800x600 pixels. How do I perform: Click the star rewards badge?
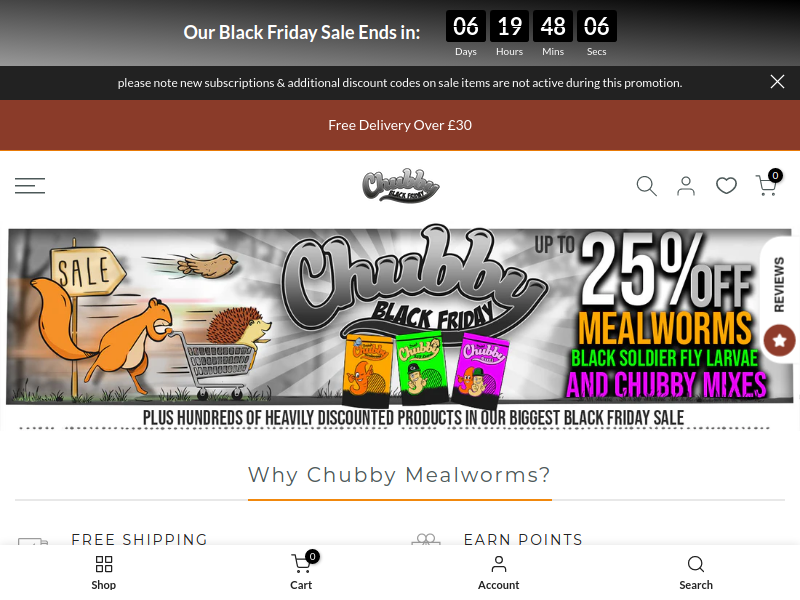pyautogui.click(x=779, y=340)
